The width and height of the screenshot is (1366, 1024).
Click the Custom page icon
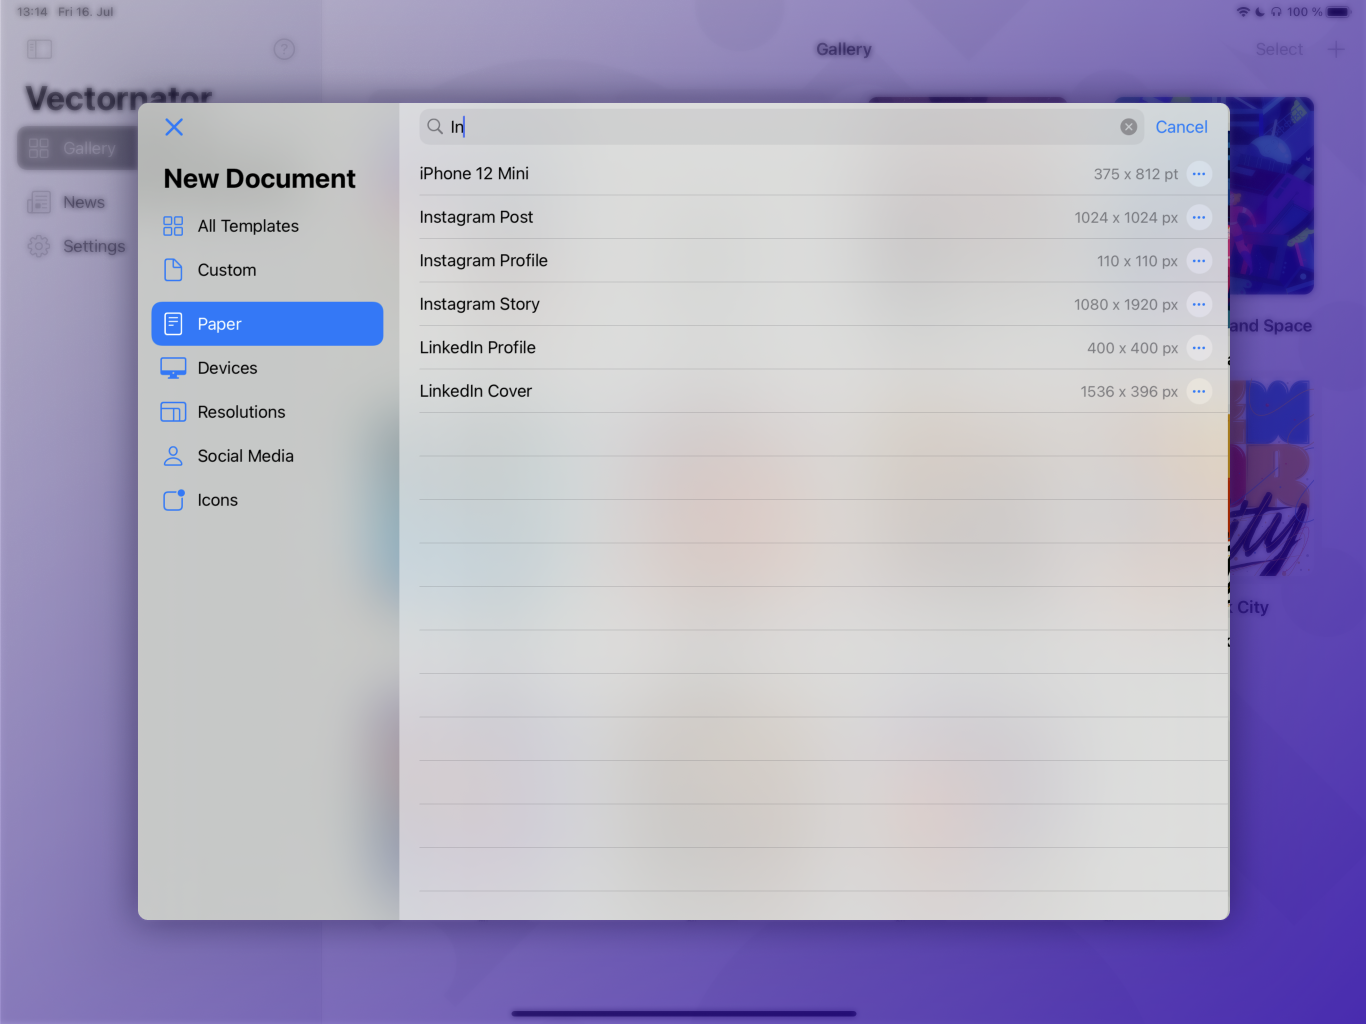[x=173, y=270]
